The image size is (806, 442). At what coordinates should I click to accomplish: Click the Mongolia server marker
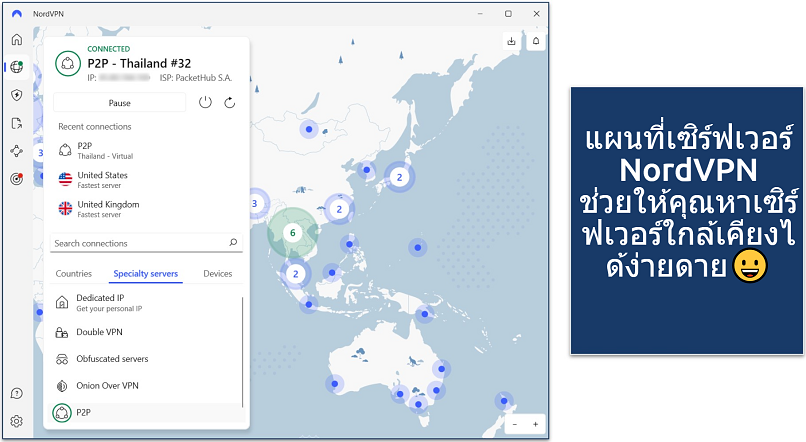[x=309, y=130]
